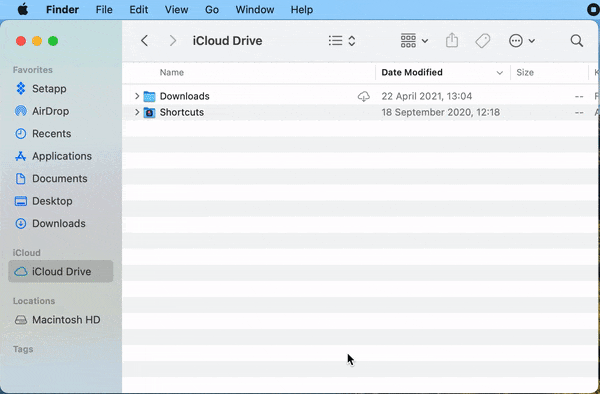Select Downloads in the sidebar
This screenshot has height=394, width=600.
60,223
